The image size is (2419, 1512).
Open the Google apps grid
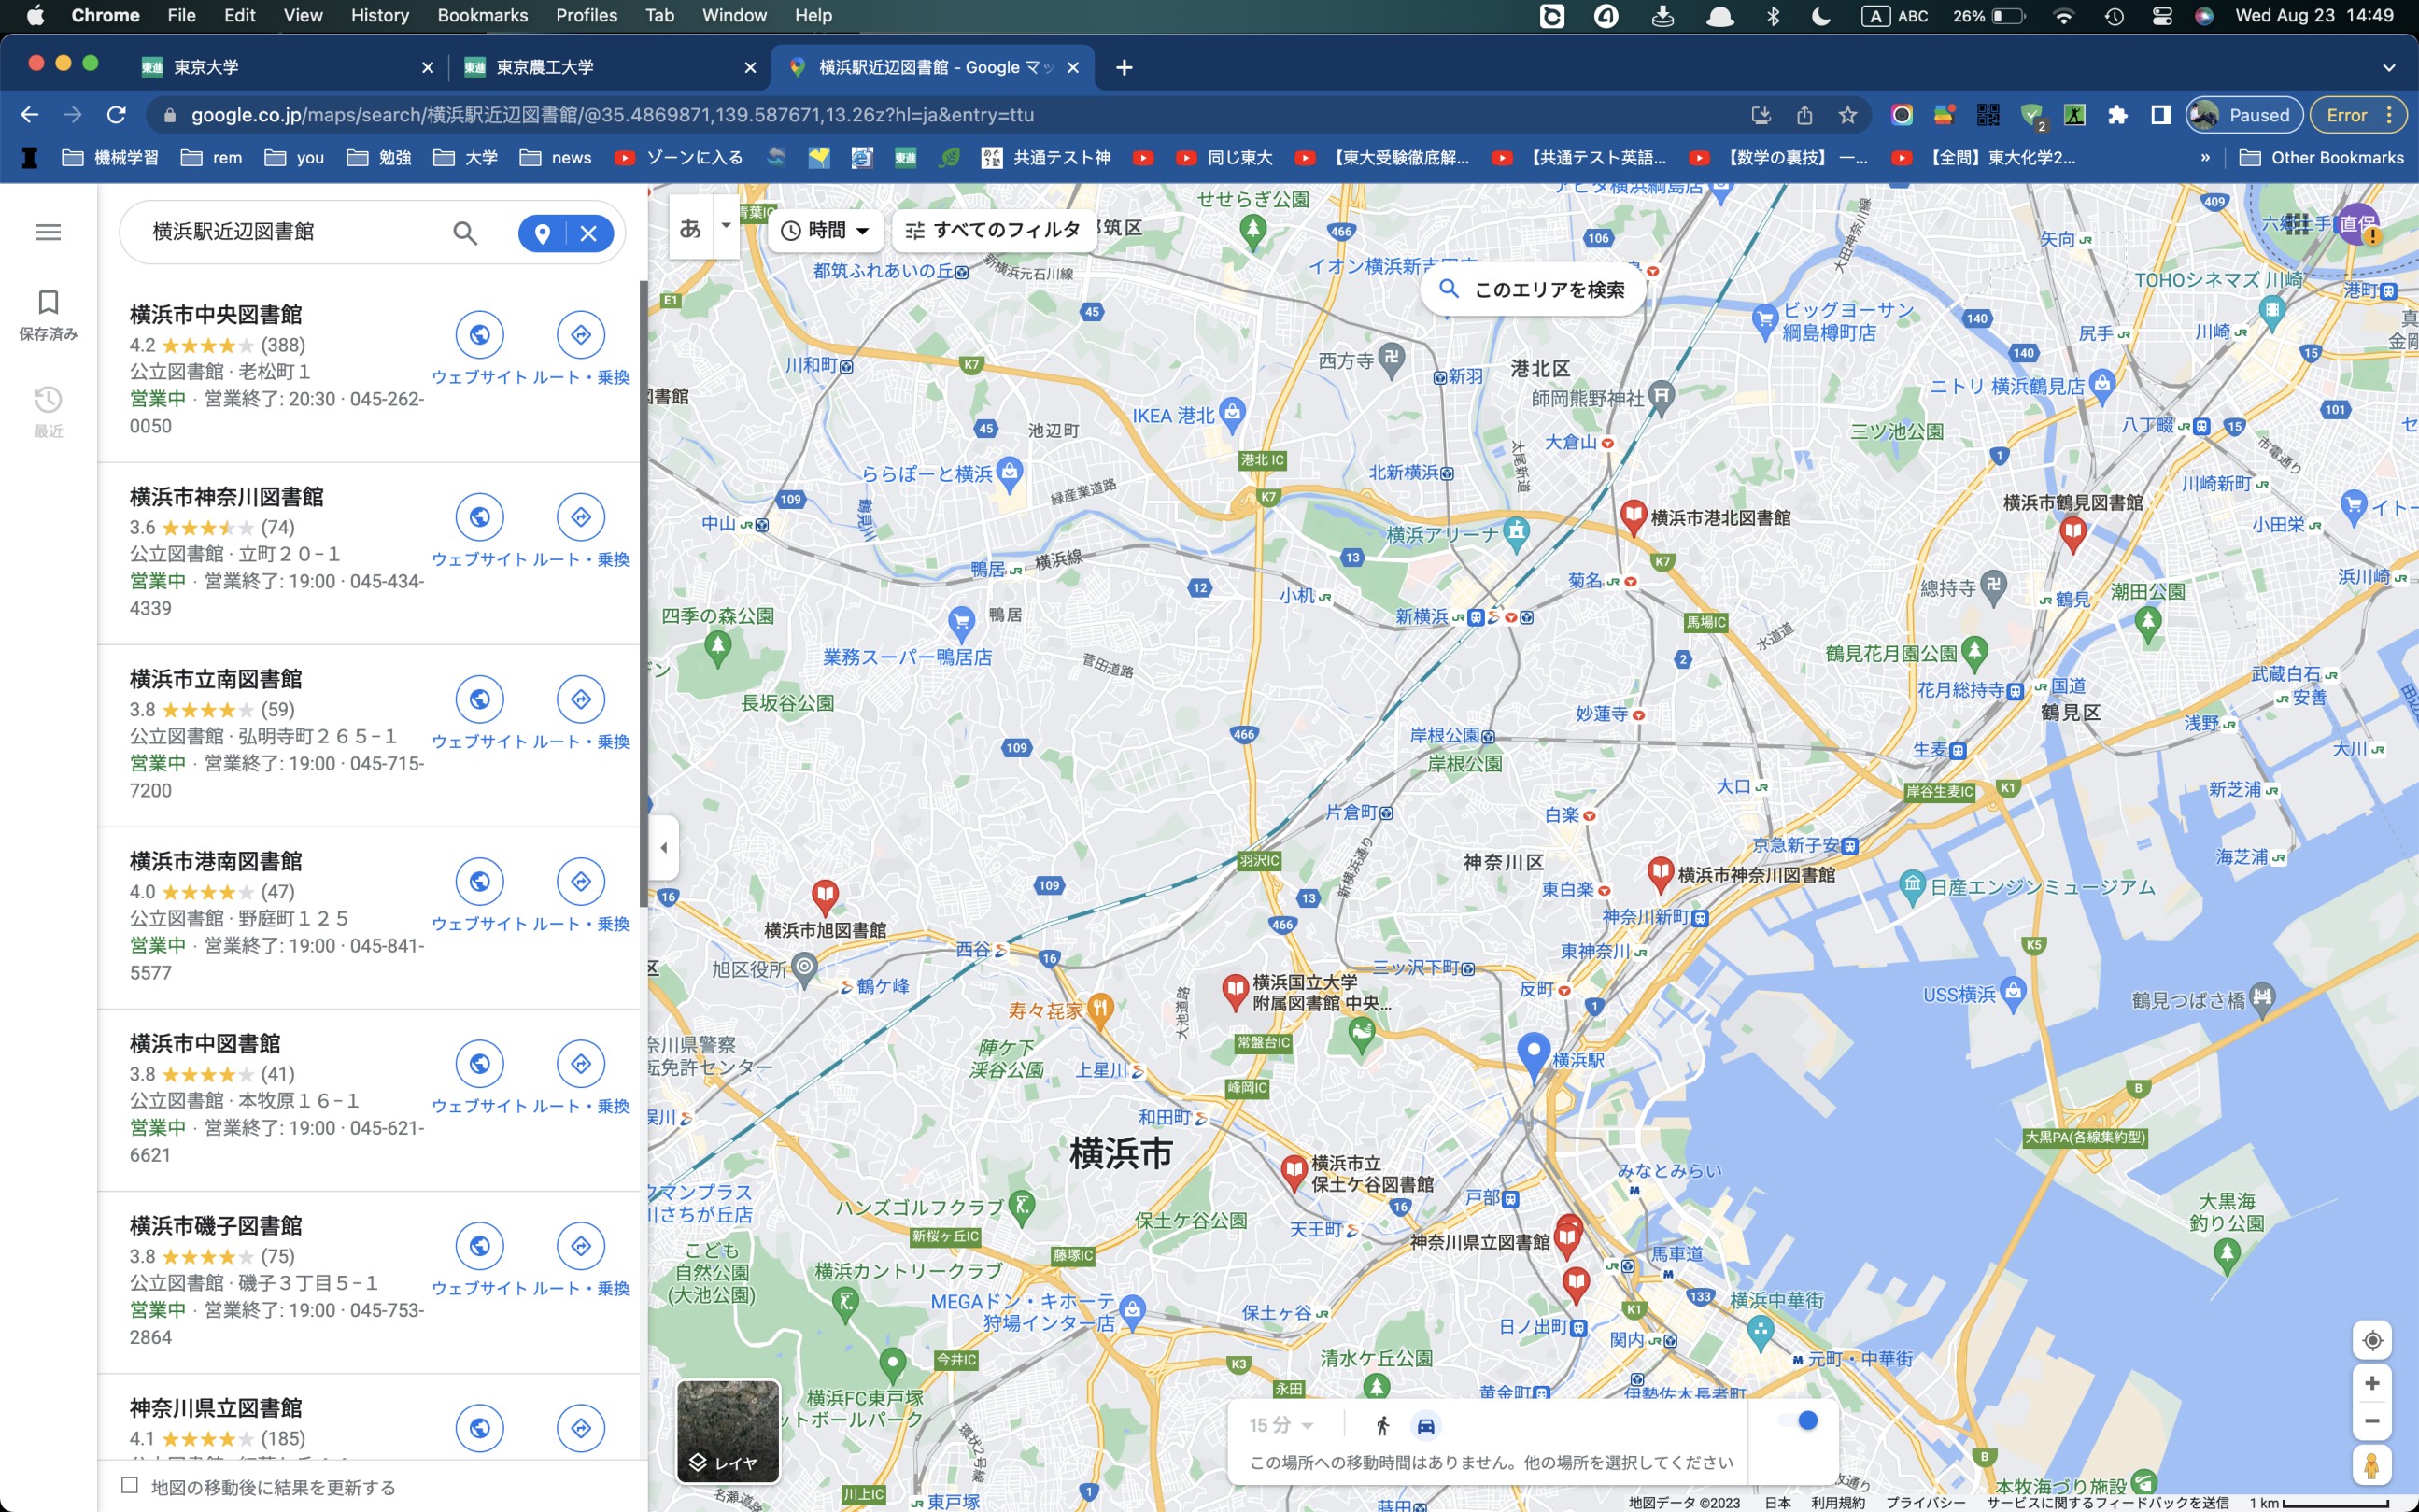tap(2298, 224)
